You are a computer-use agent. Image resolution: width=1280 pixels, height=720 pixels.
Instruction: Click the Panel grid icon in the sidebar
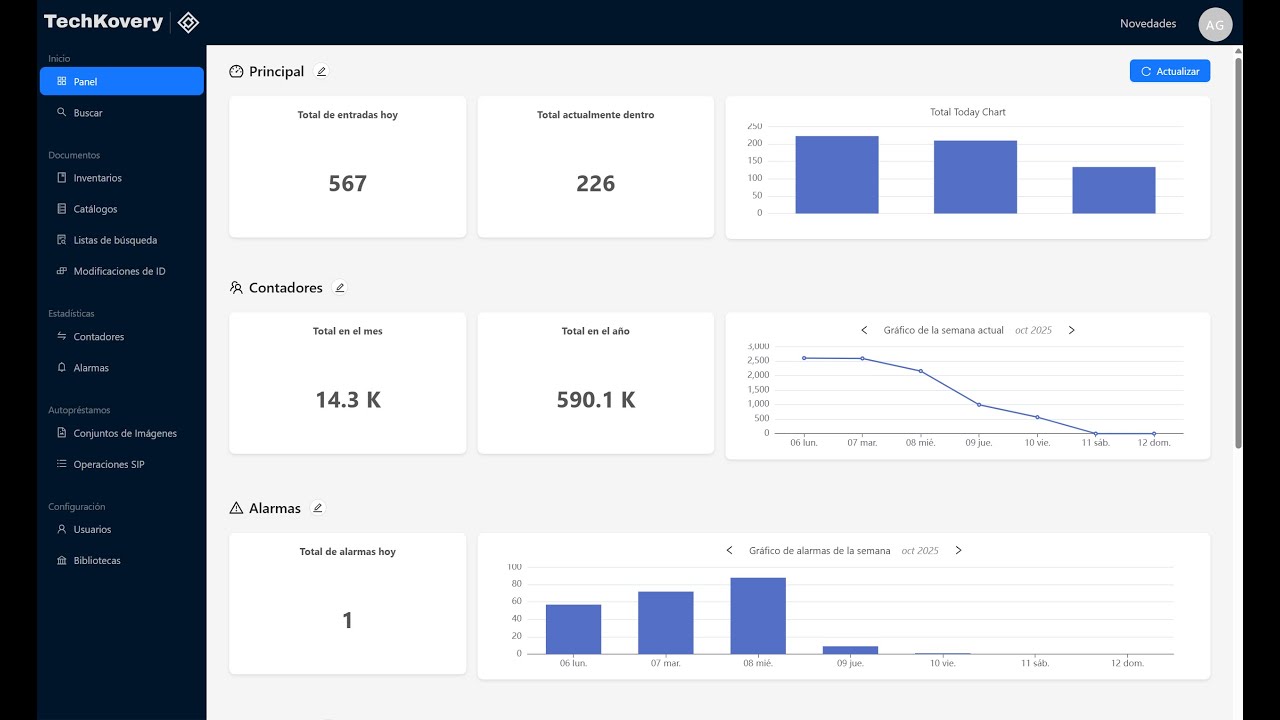click(x=62, y=81)
